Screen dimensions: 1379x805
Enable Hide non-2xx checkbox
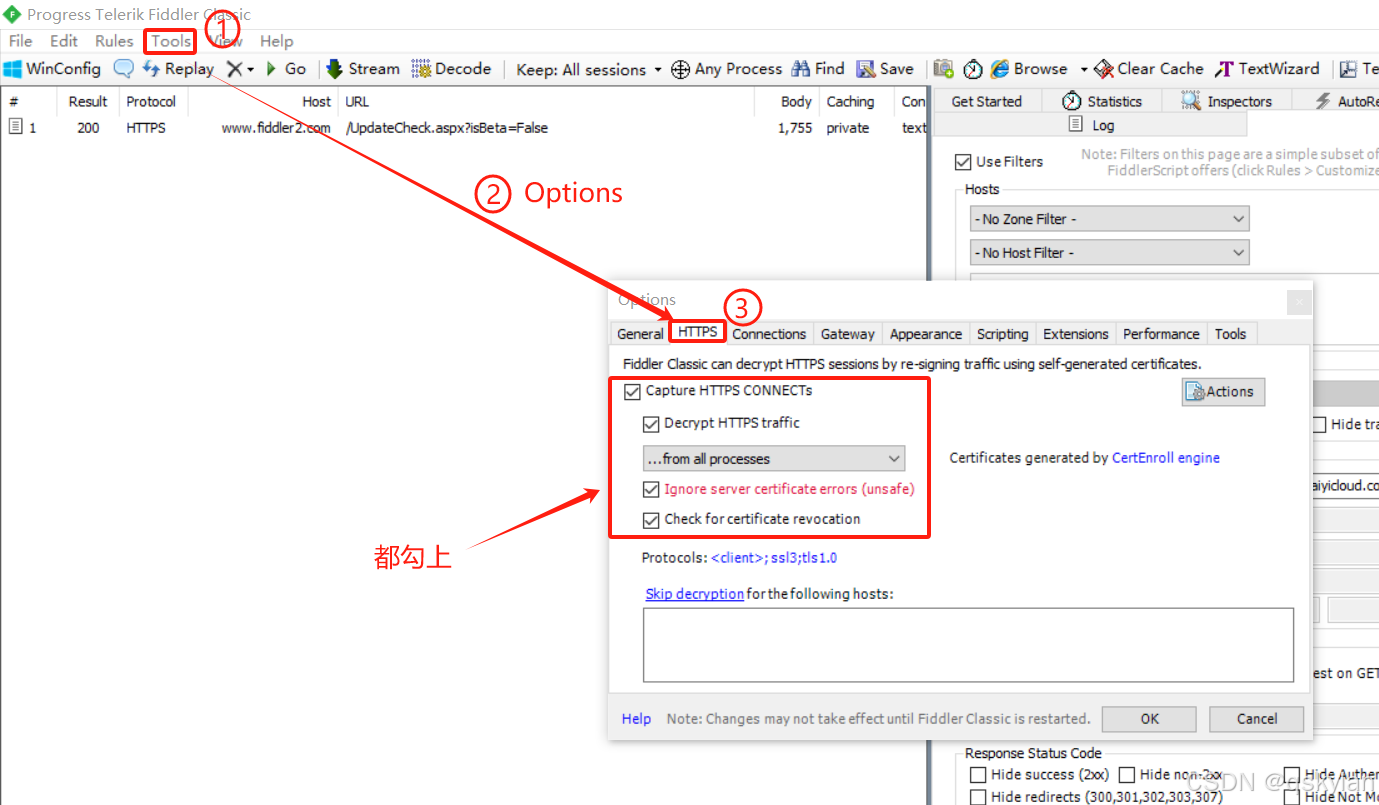[1127, 775]
